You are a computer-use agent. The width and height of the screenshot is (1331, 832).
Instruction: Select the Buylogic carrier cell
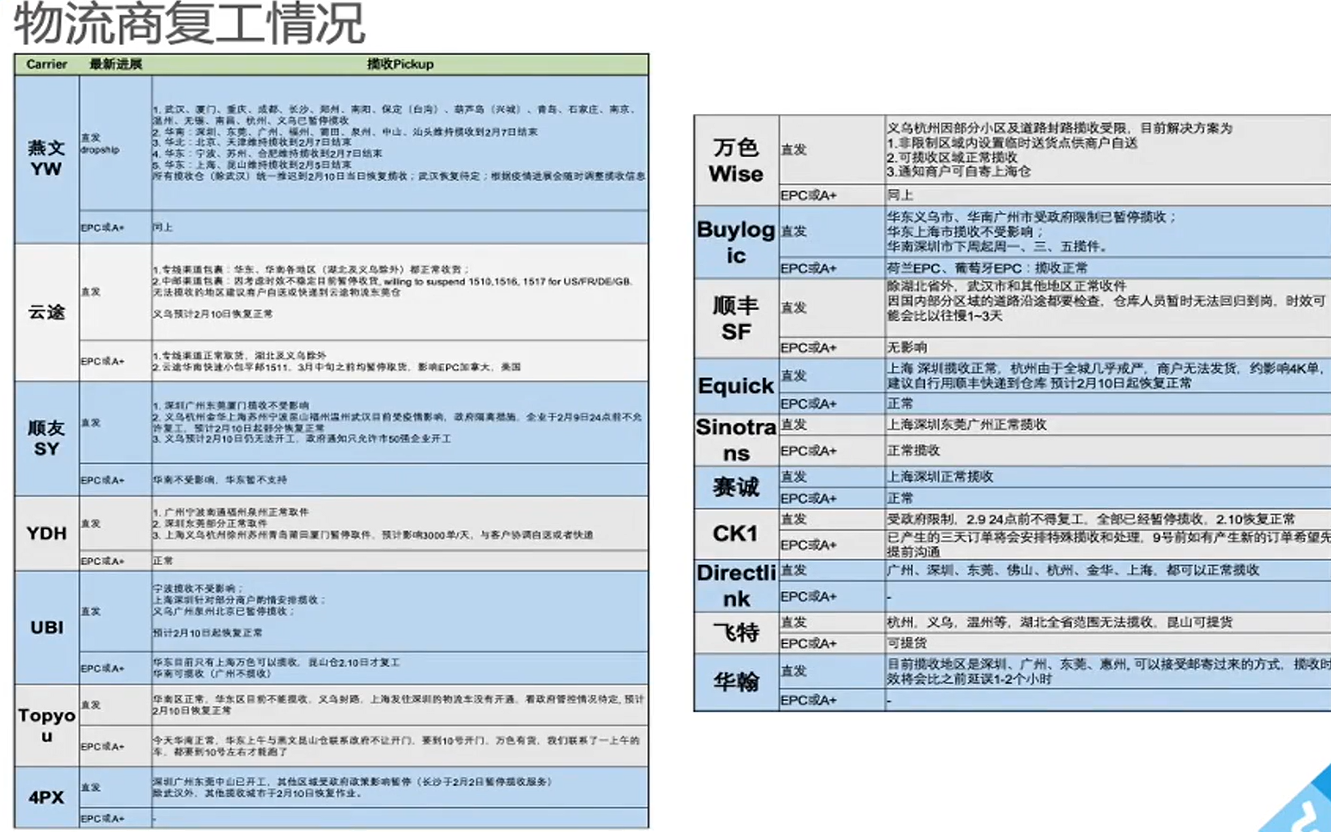pyautogui.click(x=736, y=242)
